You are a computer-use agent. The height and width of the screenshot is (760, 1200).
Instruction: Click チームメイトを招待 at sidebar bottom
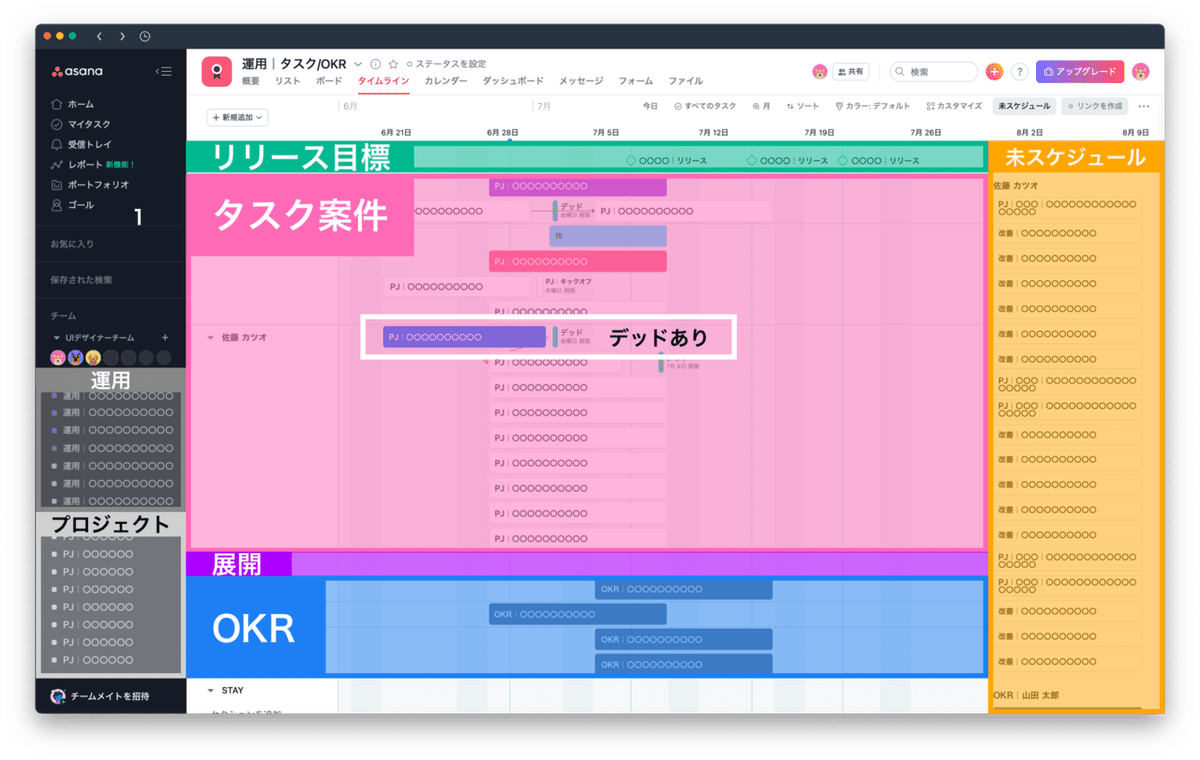click(x=100, y=696)
